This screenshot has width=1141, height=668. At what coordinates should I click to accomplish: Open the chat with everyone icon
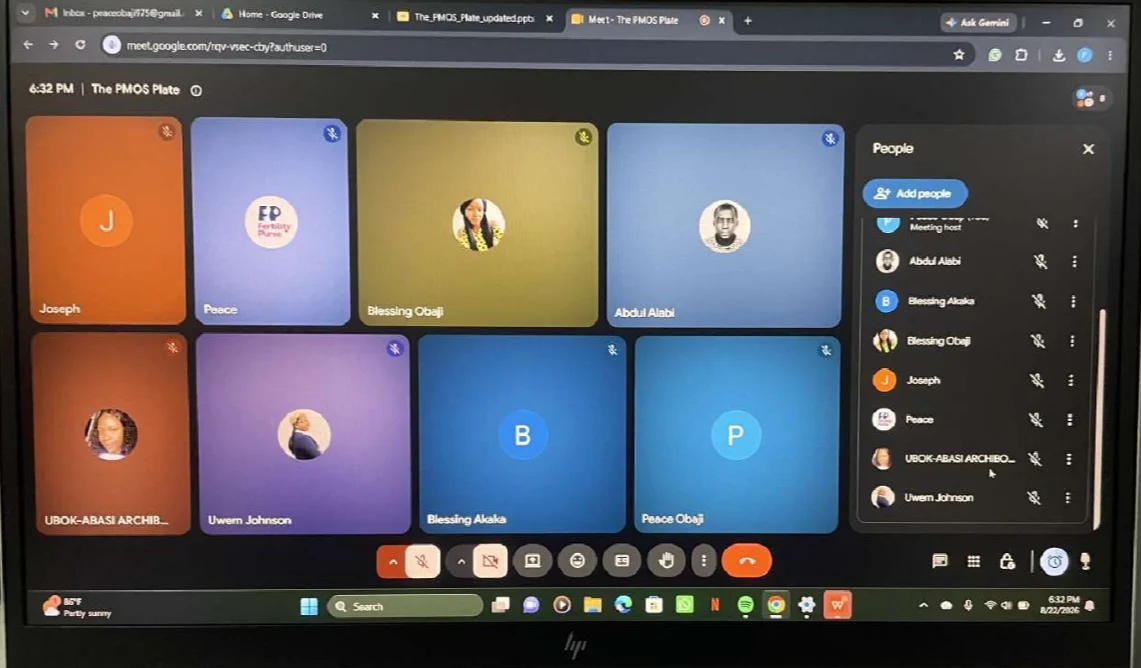pyautogui.click(x=939, y=561)
